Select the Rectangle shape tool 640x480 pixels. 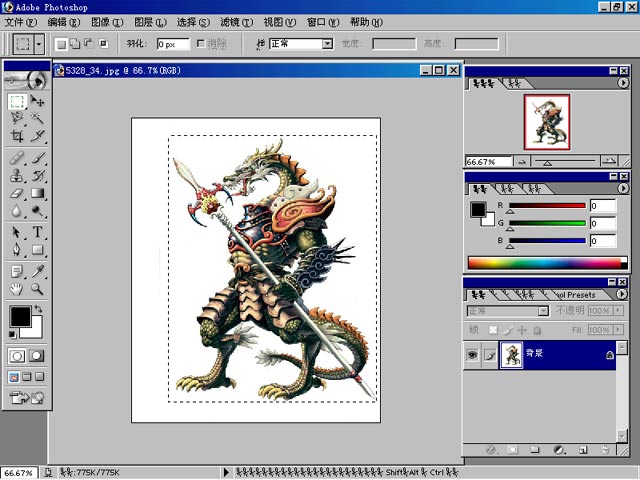(38, 249)
